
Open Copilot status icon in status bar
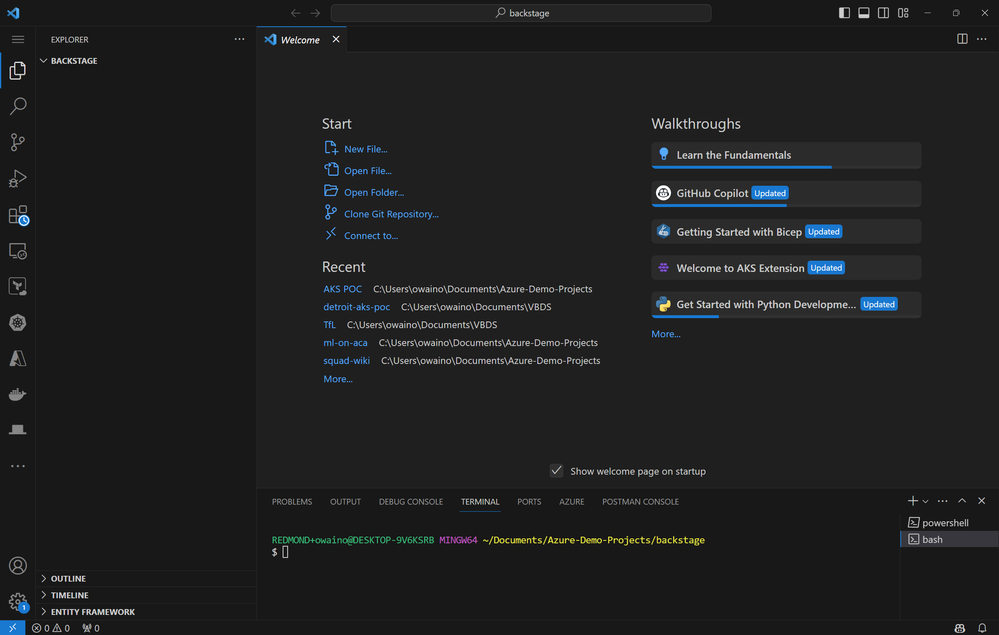(959, 628)
